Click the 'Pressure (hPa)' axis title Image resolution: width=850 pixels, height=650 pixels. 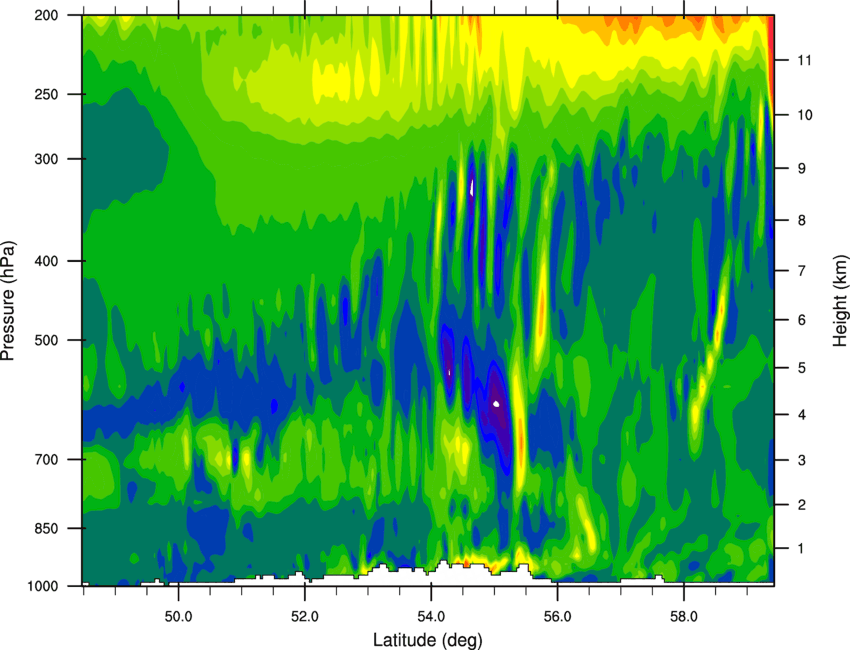8,301
